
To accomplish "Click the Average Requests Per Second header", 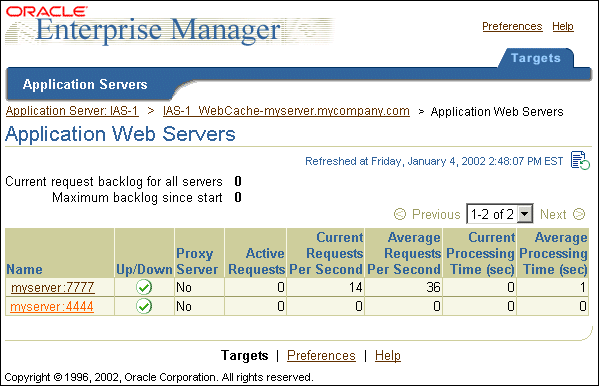I will point(404,253).
